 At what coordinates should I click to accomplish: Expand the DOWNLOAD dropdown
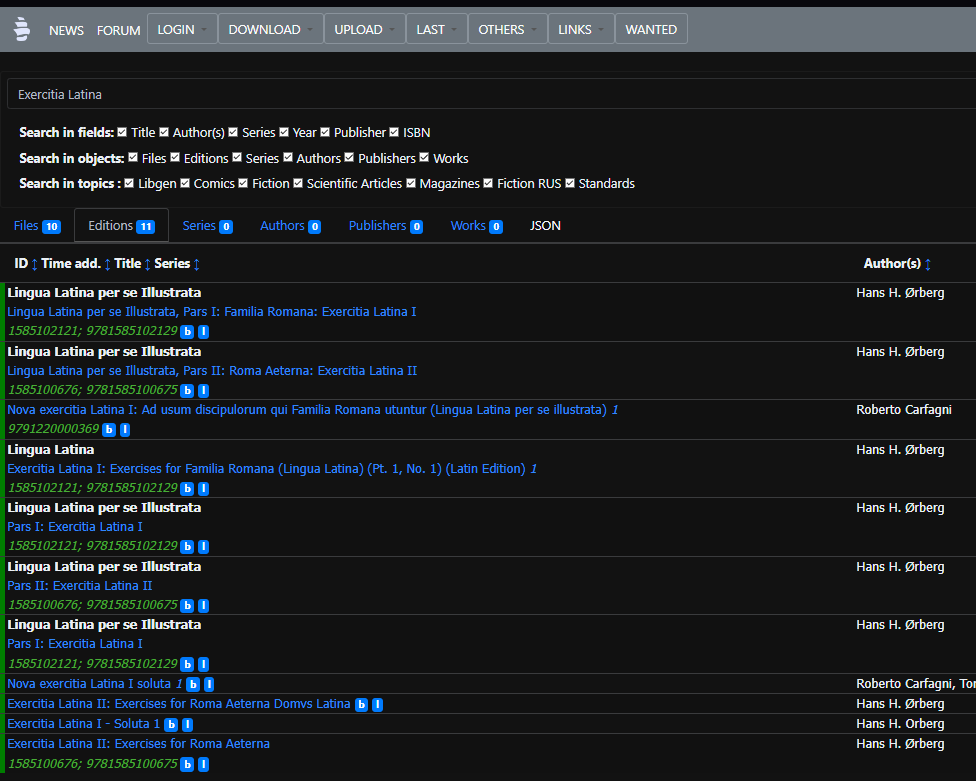[x=271, y=29]
